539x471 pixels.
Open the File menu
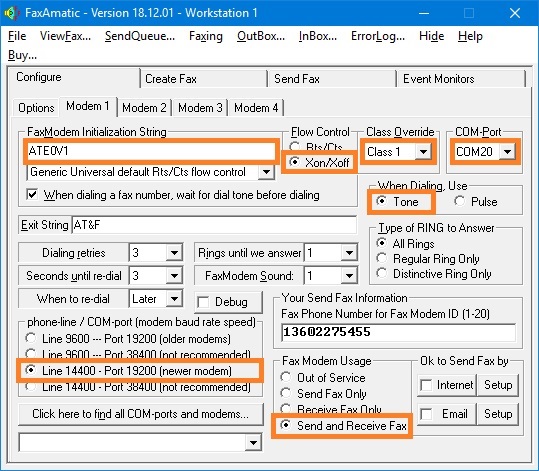[x=17, y=36]
